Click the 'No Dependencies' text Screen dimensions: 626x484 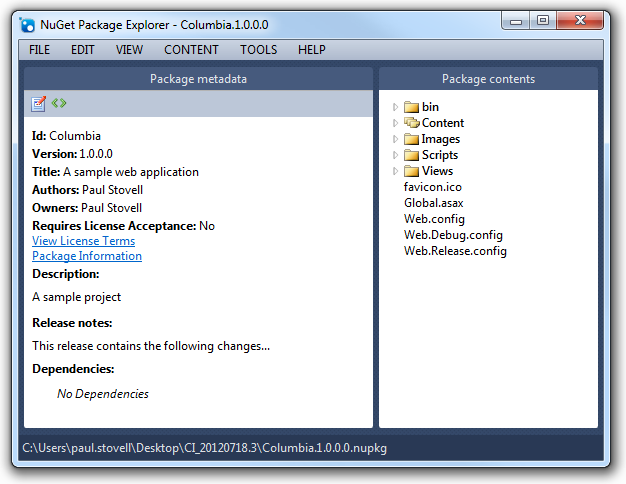click(103, 394)
